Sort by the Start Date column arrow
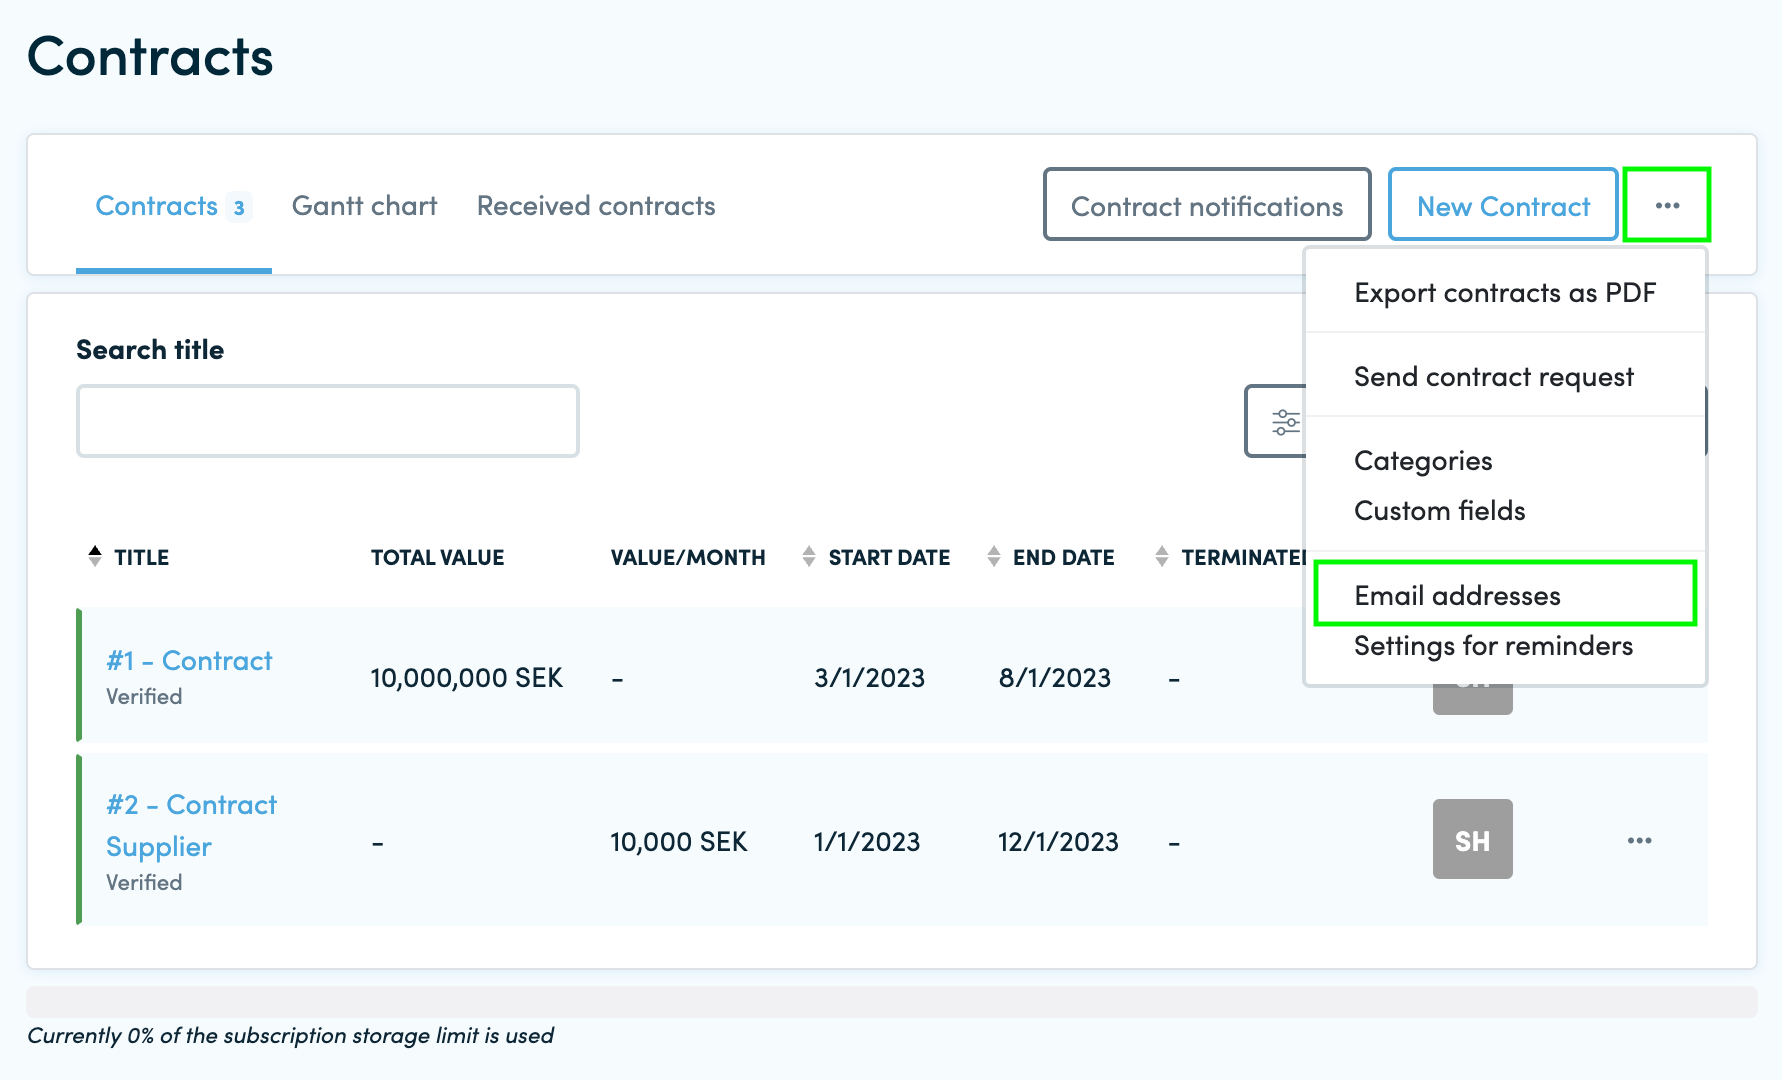 809,556
